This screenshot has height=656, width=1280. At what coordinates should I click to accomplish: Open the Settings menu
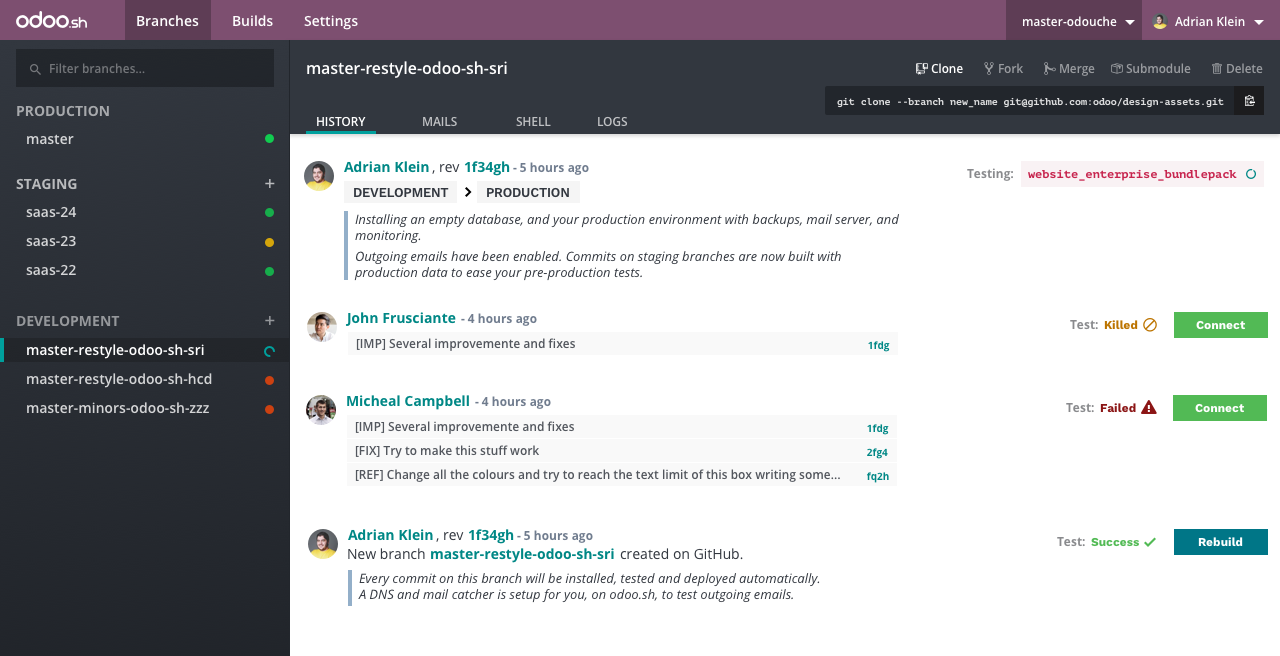click(330, 20)
